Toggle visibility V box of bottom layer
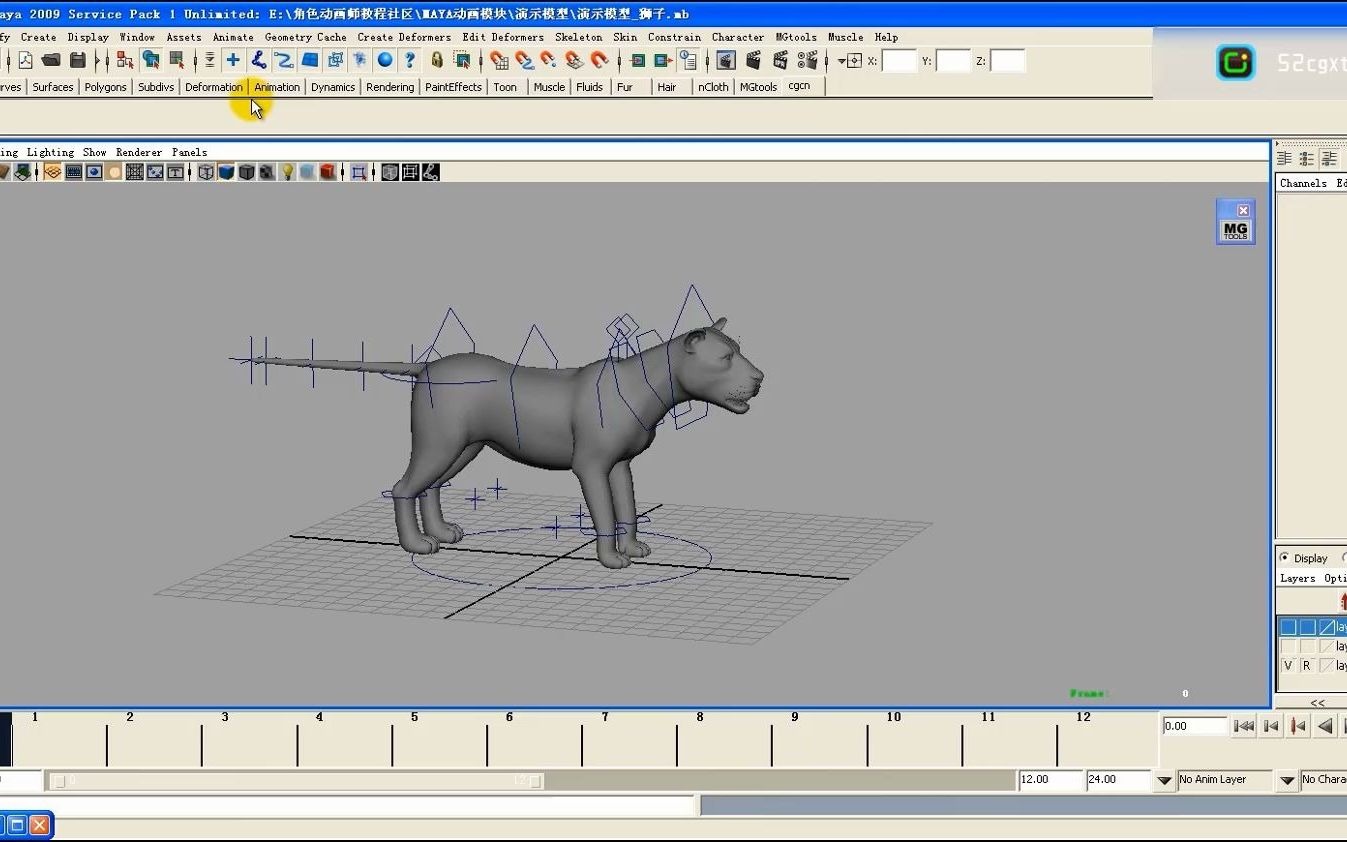The width and height of the screenshot is (1347, 842). tap(1288, 665)
